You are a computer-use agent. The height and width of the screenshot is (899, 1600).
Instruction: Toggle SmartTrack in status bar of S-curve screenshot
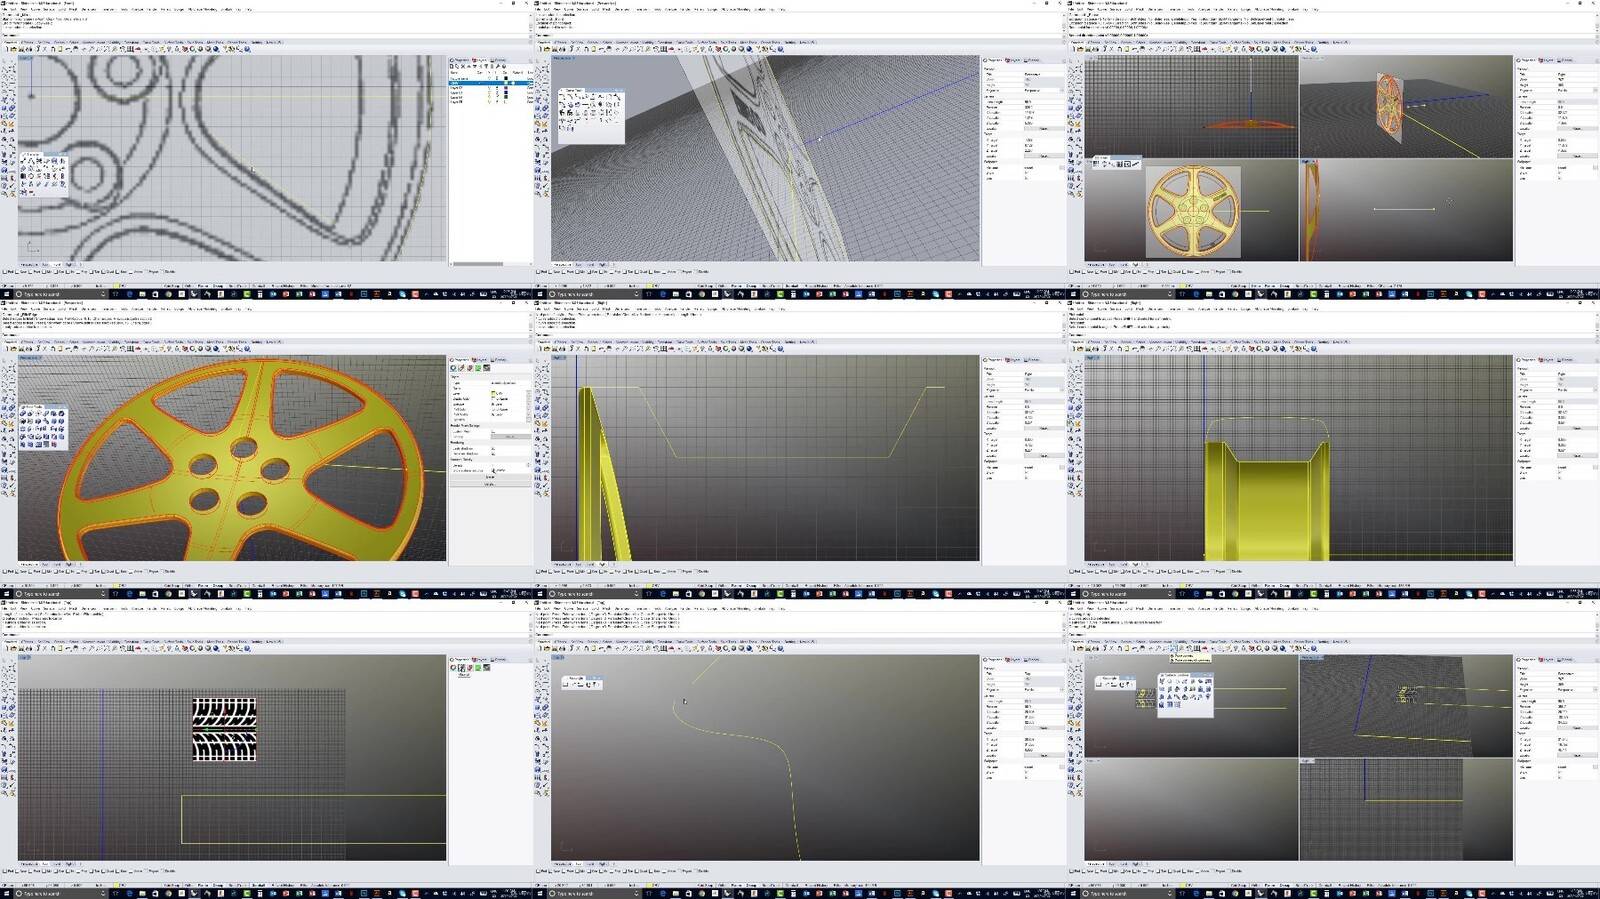[769, 885]
